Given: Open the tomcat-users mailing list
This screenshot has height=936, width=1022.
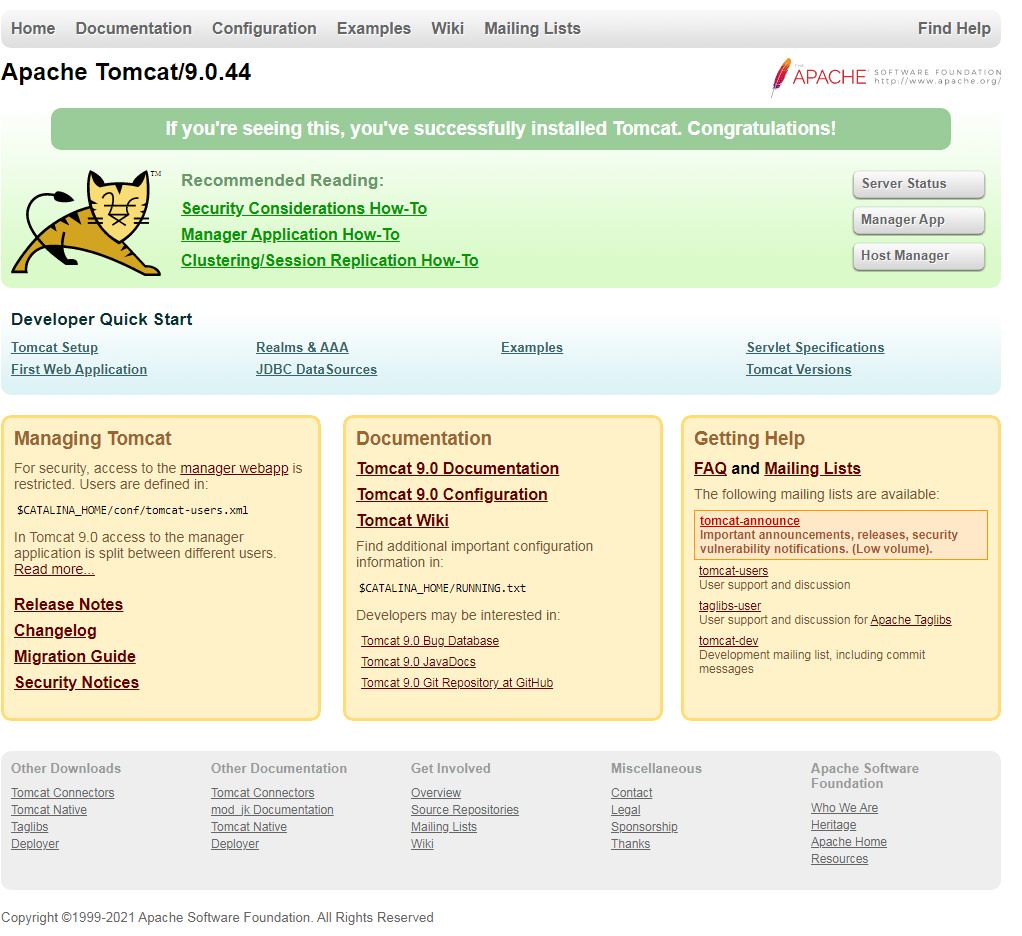Looking at the screenshot, I should (x=733, y=571).
